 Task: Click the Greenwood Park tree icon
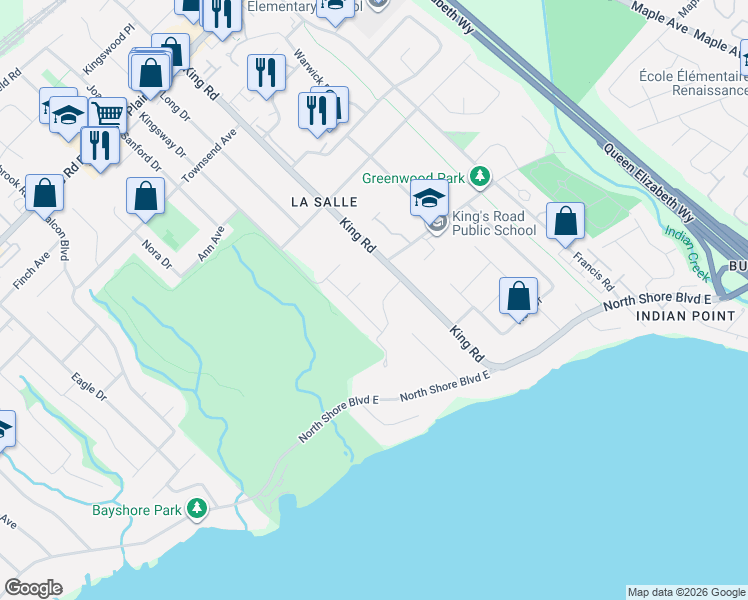pos(480,176)
